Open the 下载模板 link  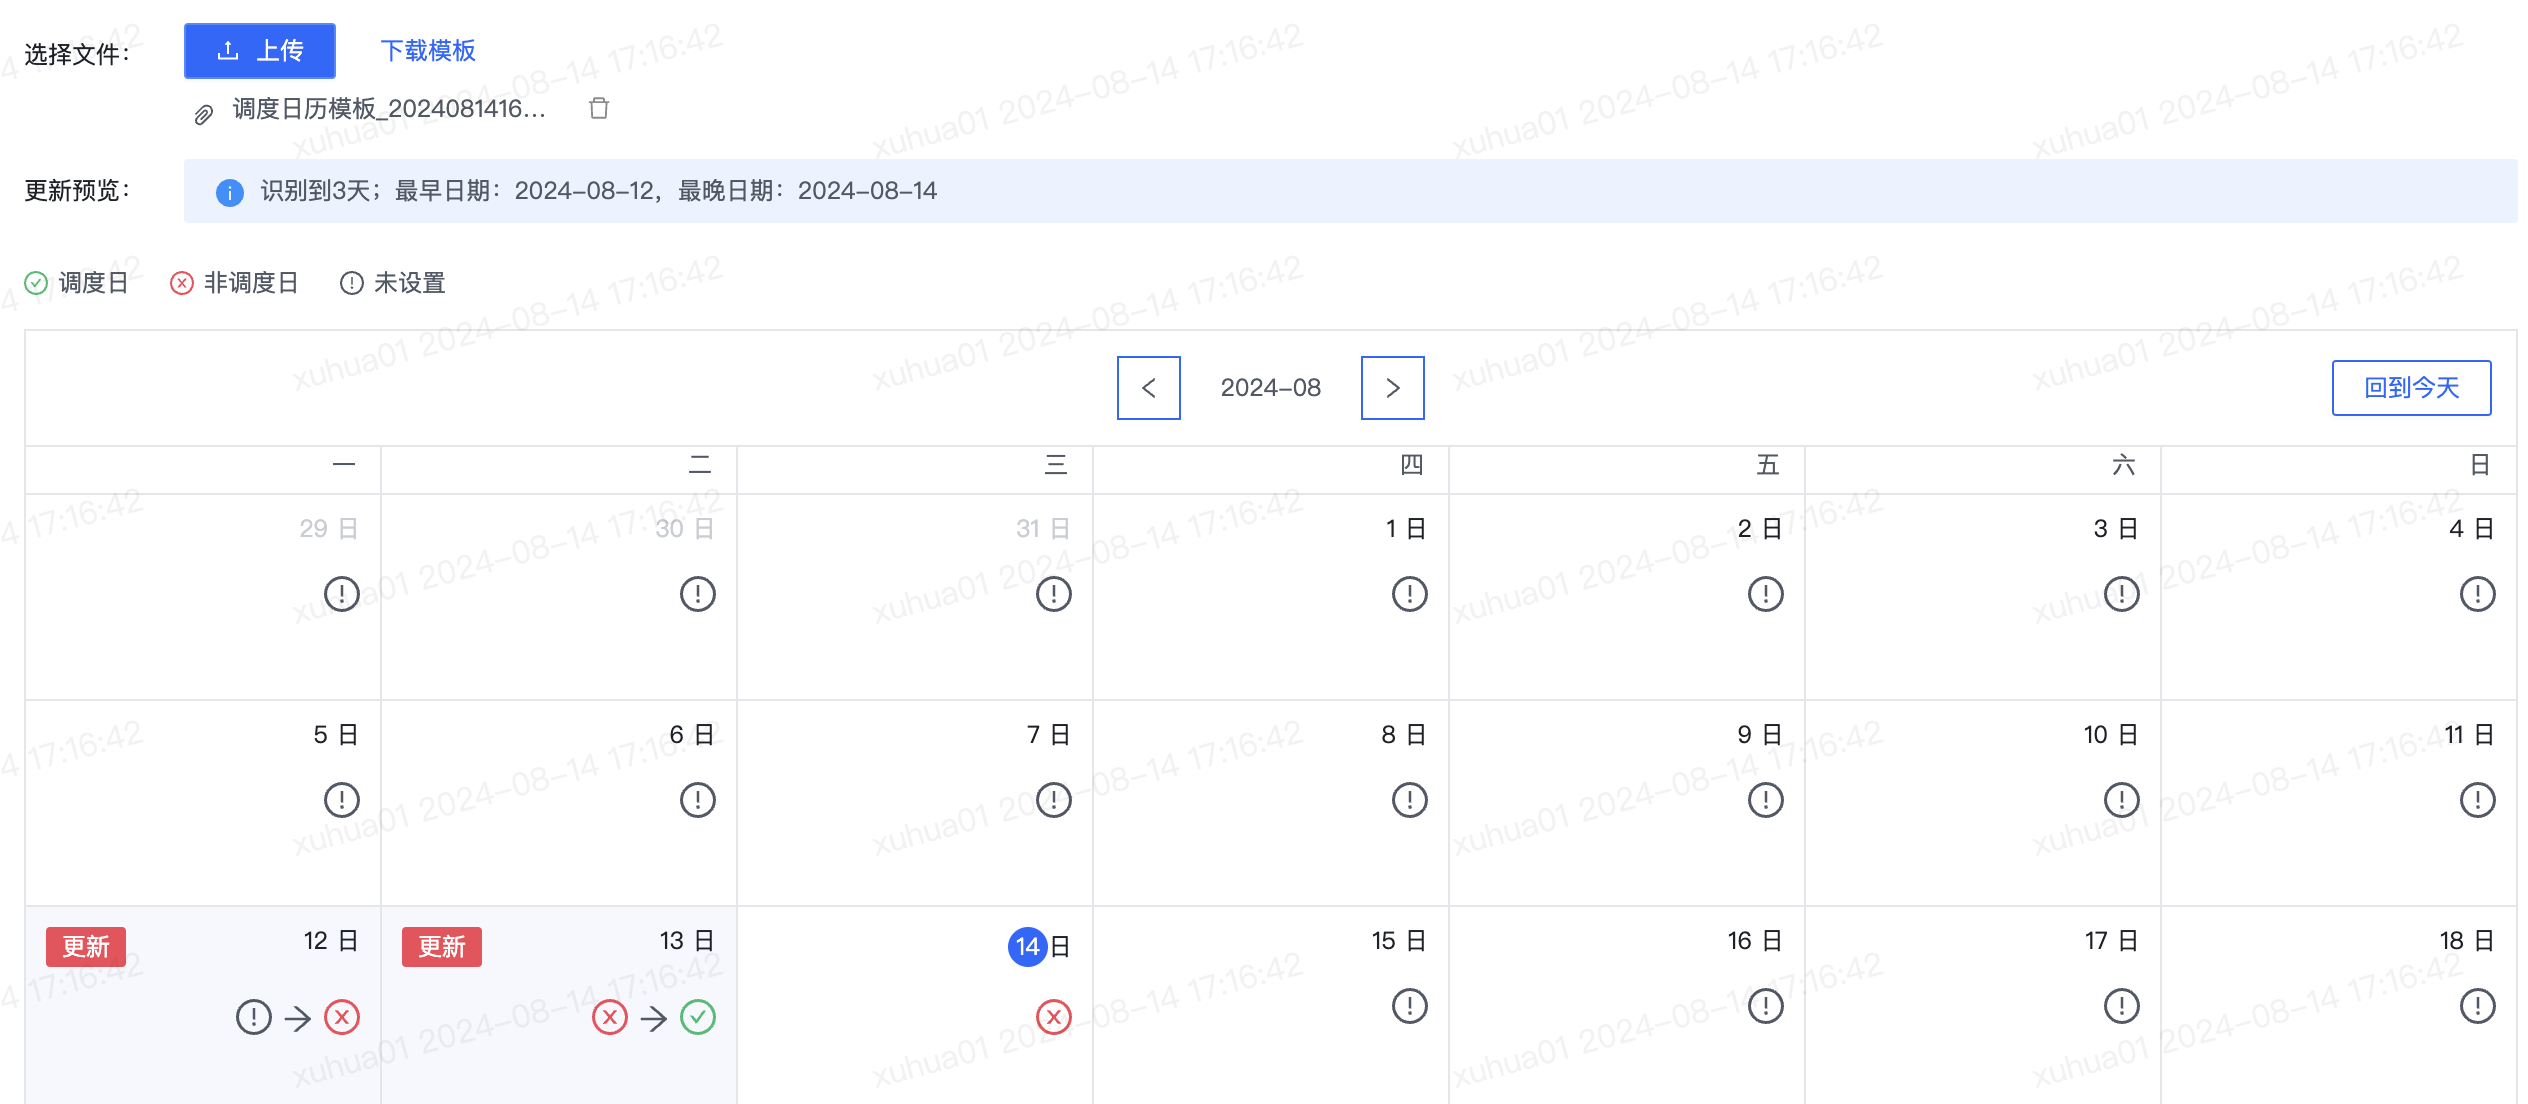pos(428,51)
